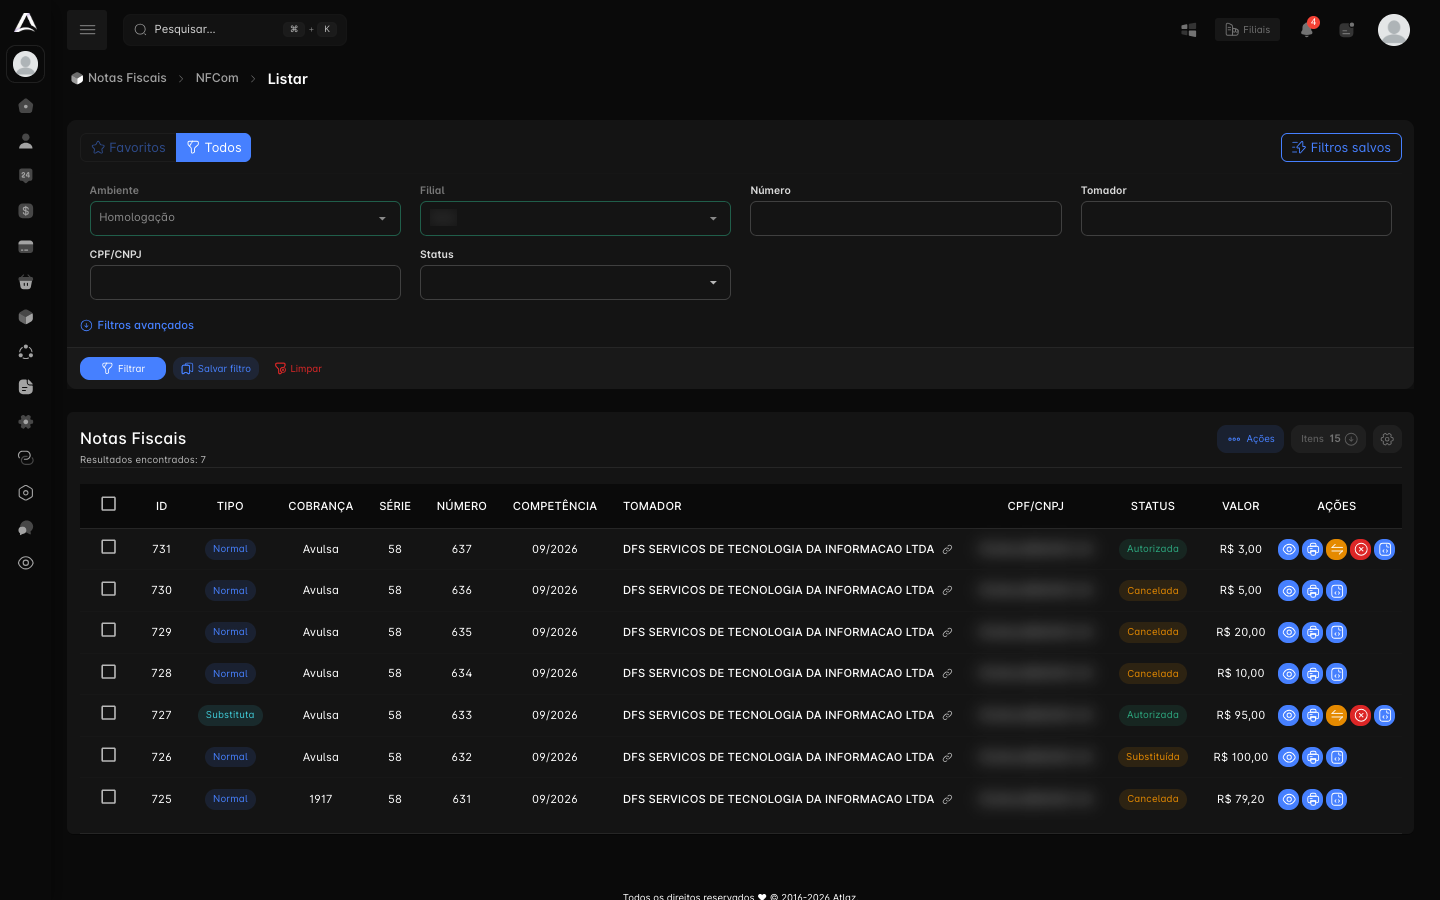Click the orange swap icon for invoice 731
1440x900 pixels.
pos(1337,549)
